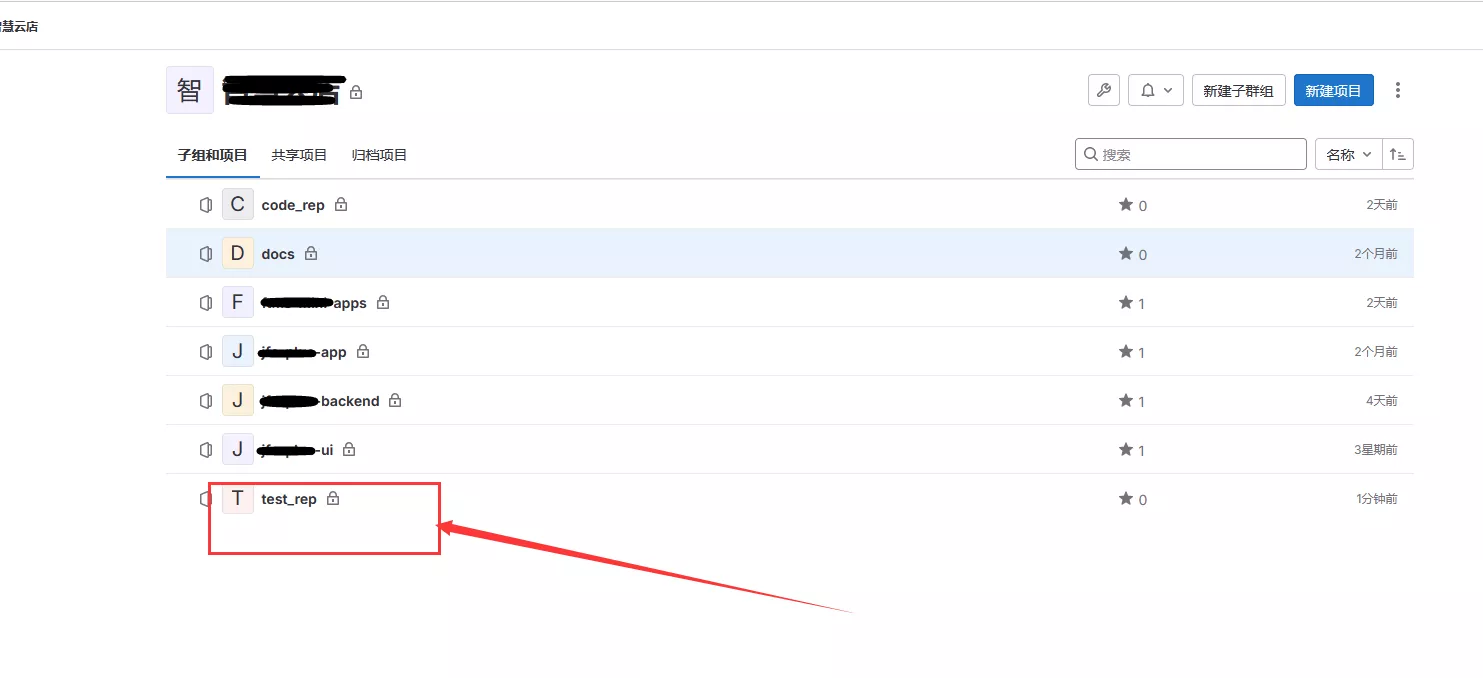1483x678 pixels.
Task: Open the notification bell dropdown
Action: pyautogui.click(x=1156, y=90)
